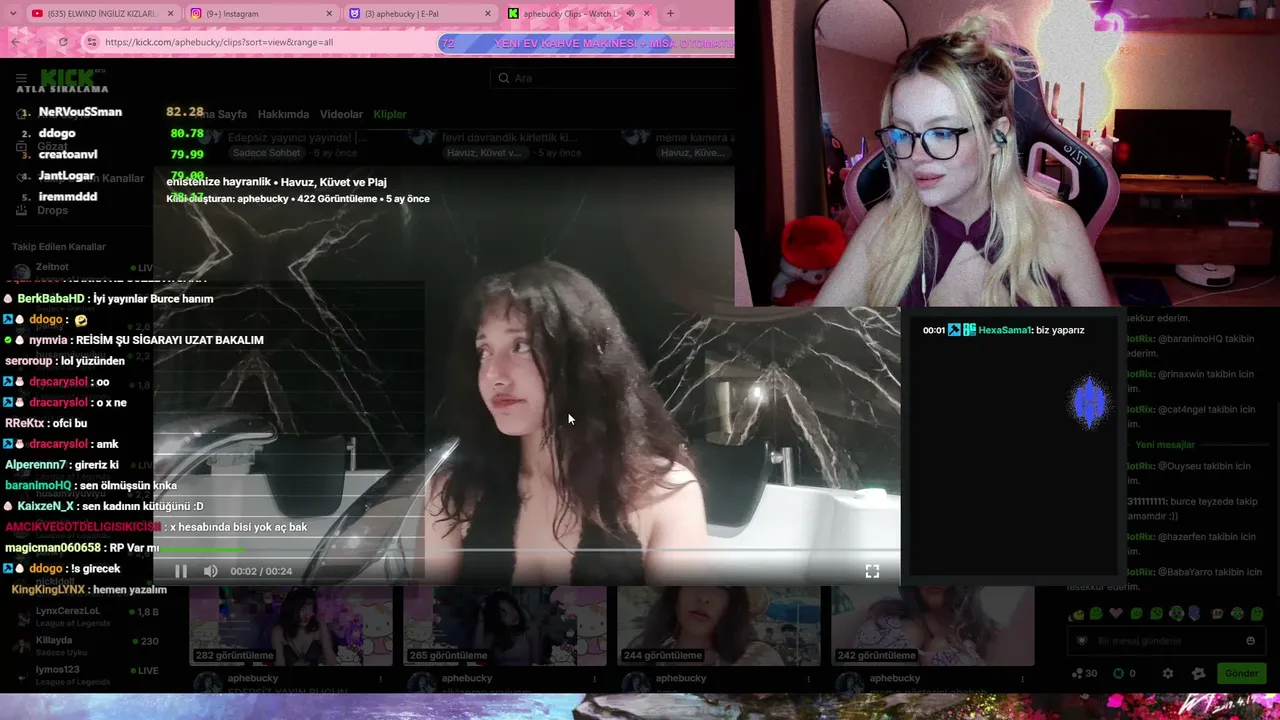The image size is (1280, 720).
Task: Click Alperennn7 username in chat overlay
Action: click(35, 465)
